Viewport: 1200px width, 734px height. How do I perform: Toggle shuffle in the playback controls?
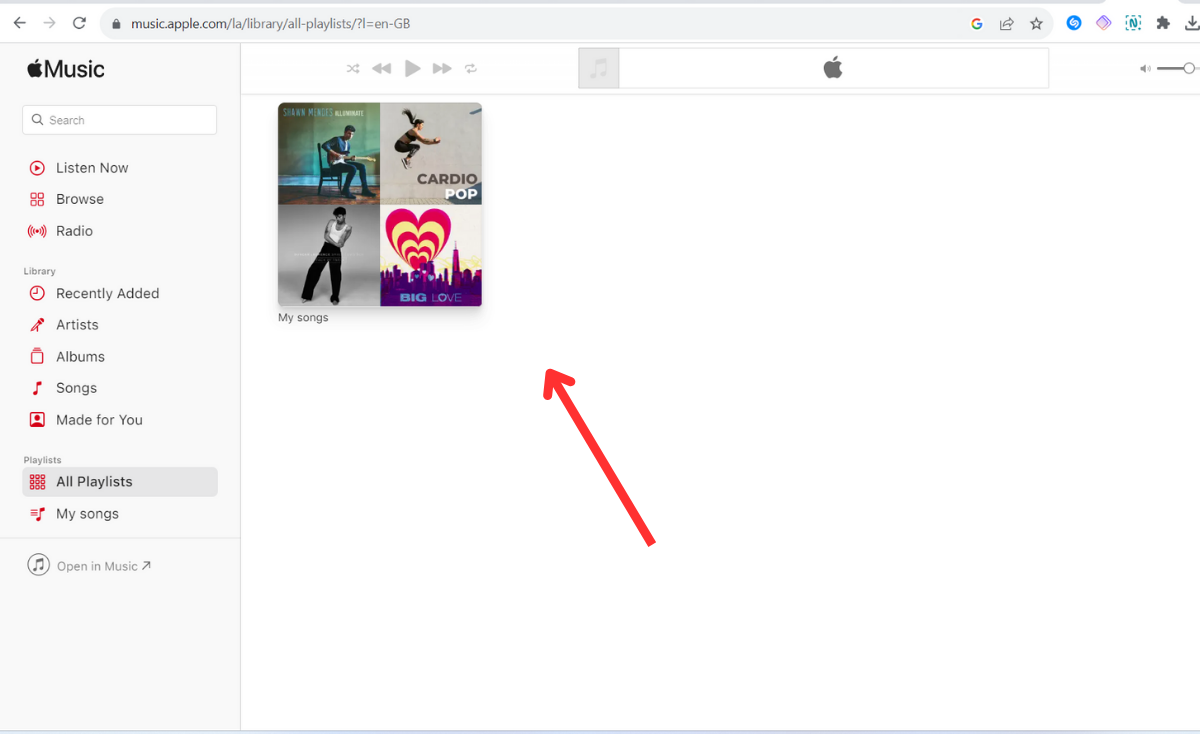pos(353,69)
